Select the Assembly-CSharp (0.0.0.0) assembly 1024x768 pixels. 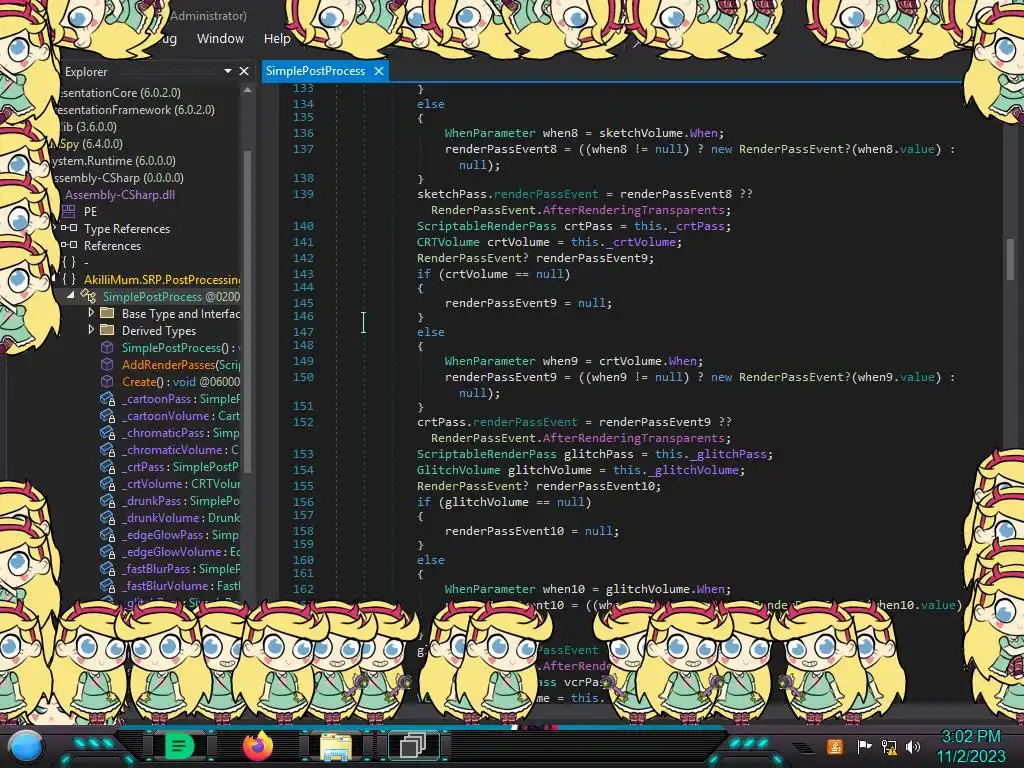(118, 178)
